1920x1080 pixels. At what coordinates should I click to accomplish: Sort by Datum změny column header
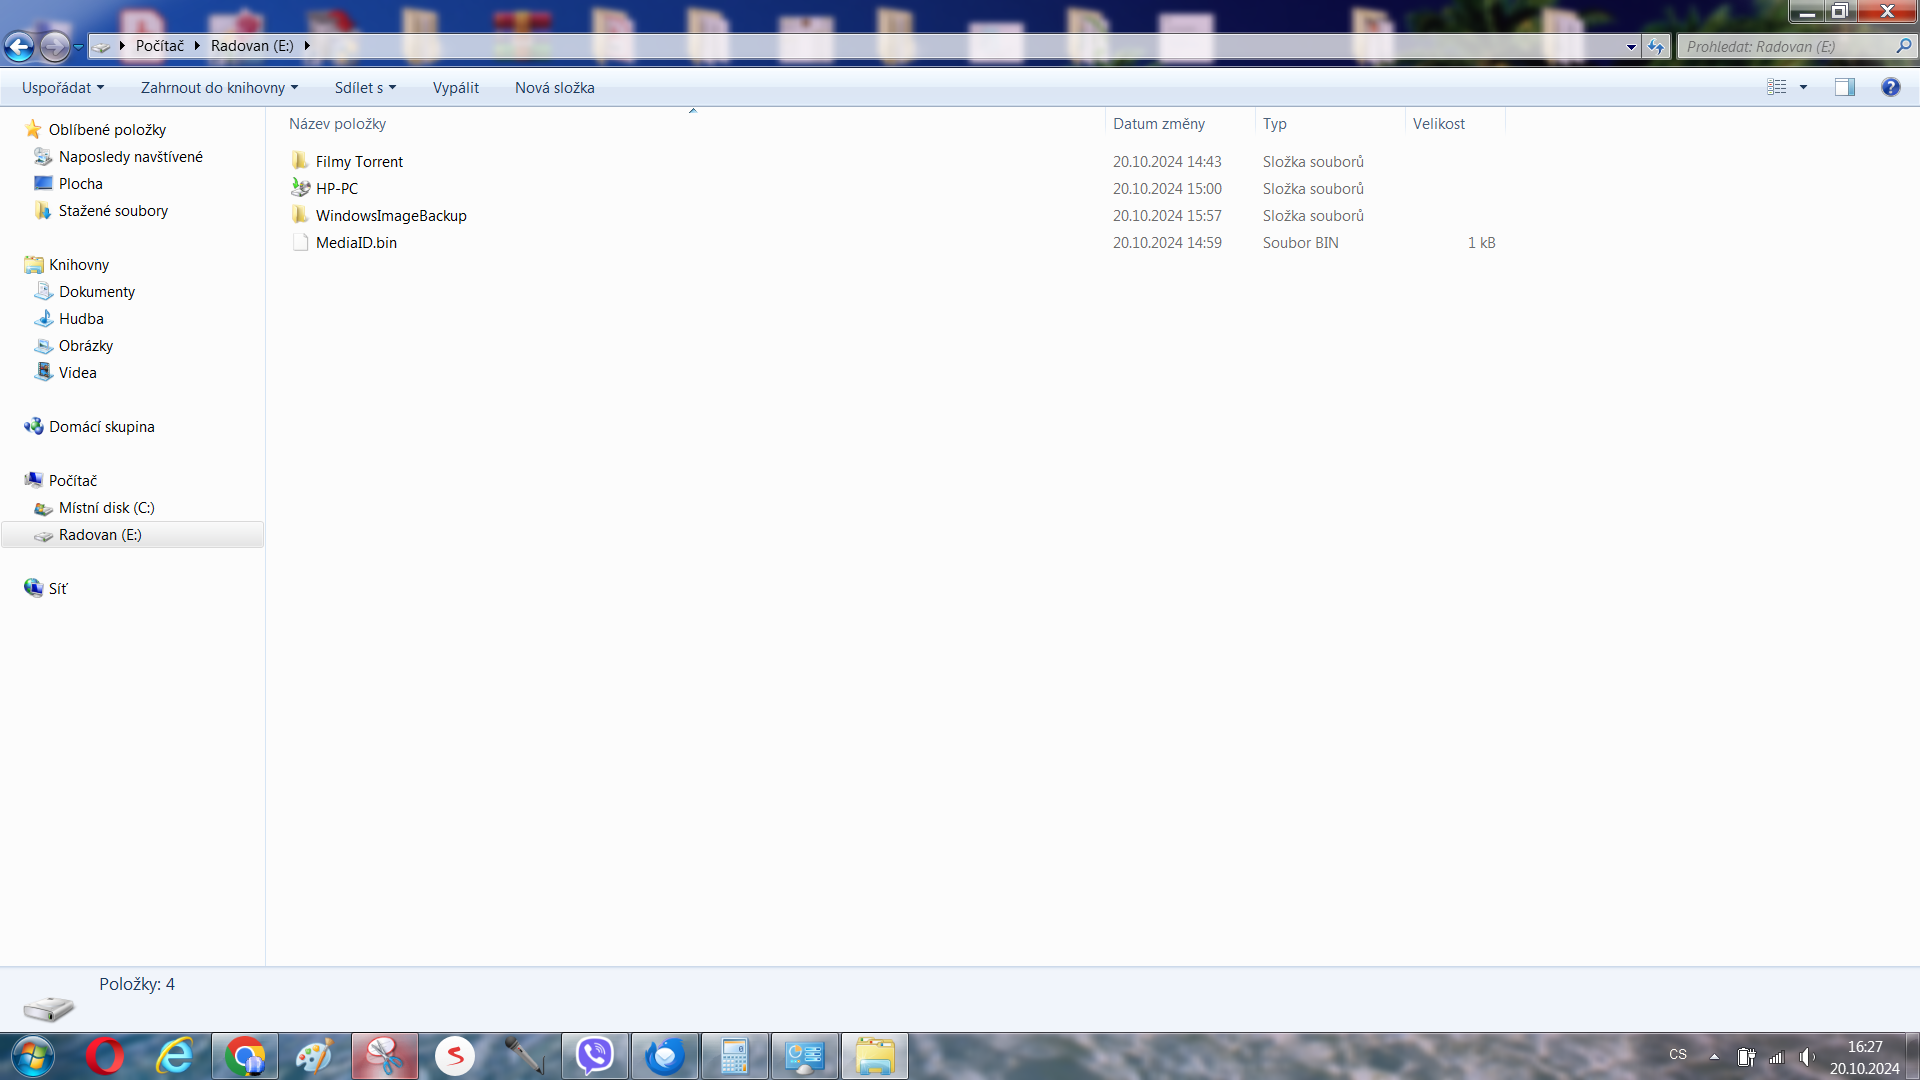pyautogui.click(x=1159, y=123)
